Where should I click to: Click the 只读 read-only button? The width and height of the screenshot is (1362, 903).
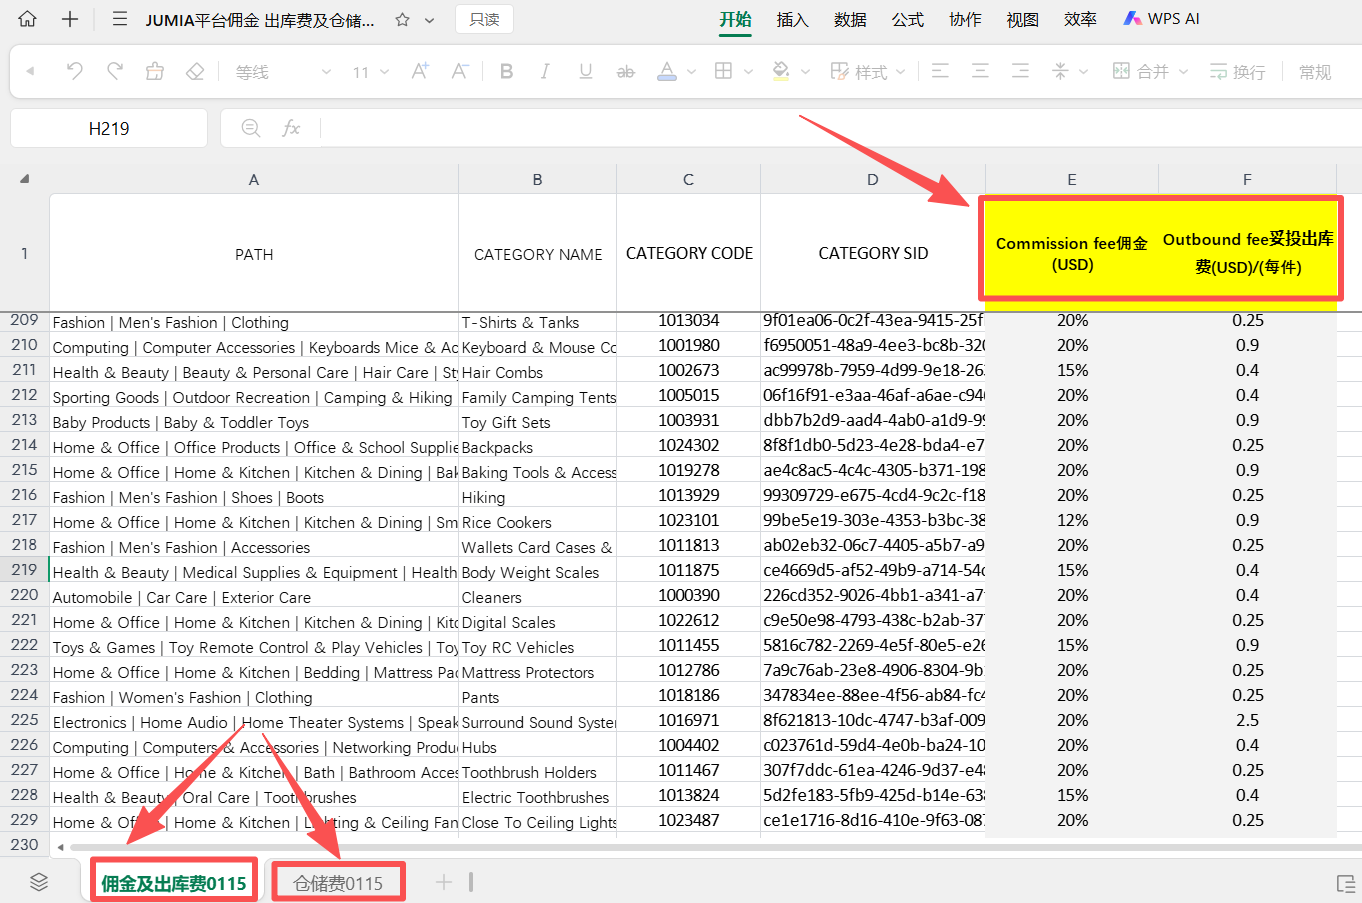(484, 19)
